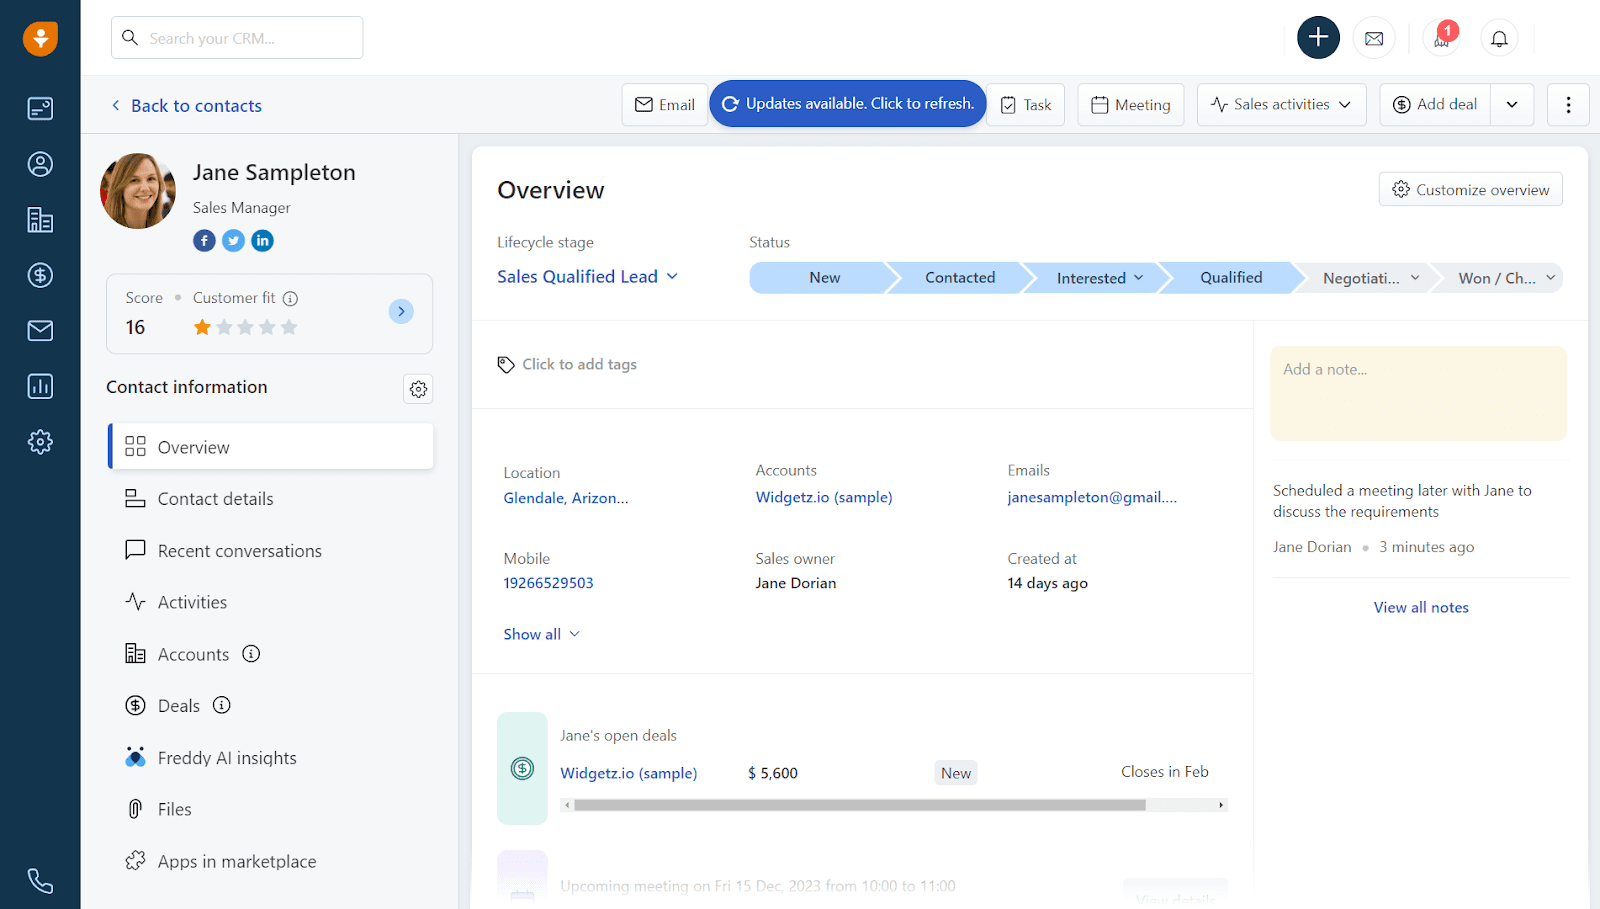Open the email inbox envelope icon top right
Viewport: 1600px width, 909px height.
(1374, 37)
